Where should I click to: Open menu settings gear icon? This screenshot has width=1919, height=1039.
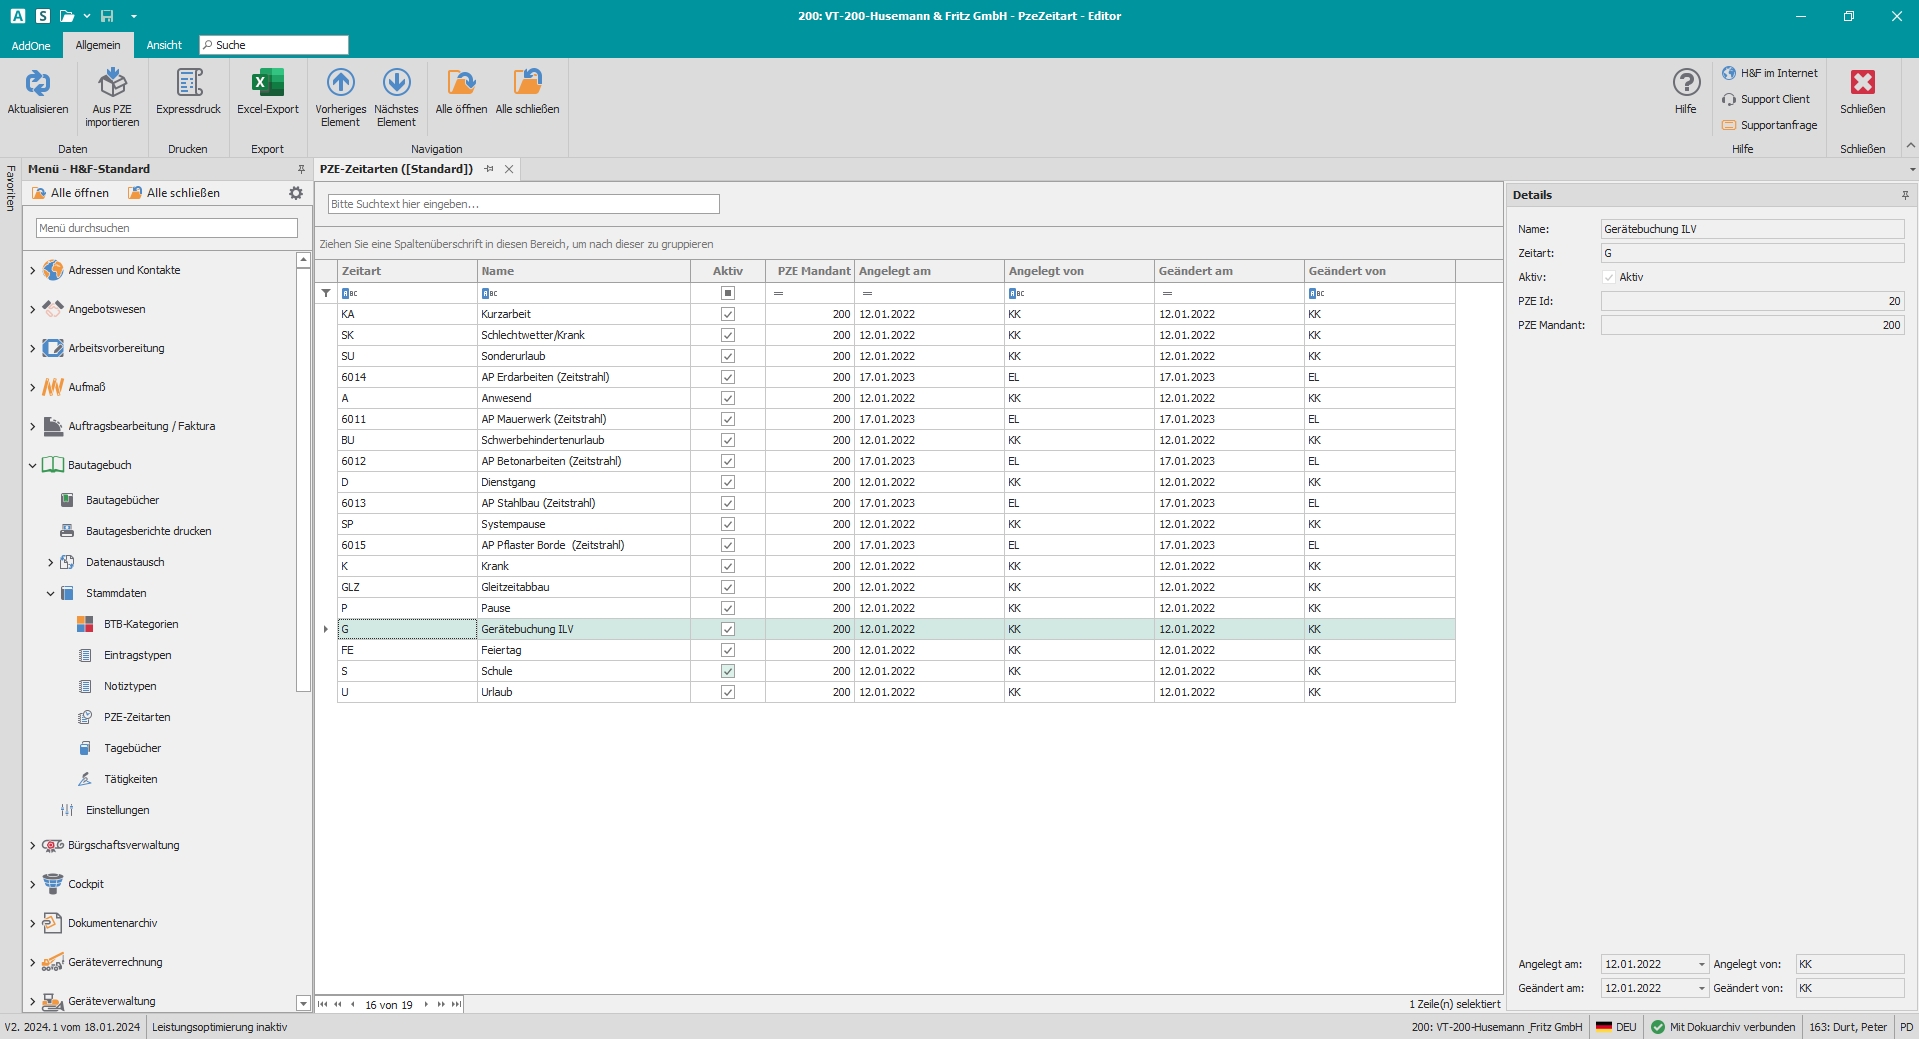[x=296, y=193]
